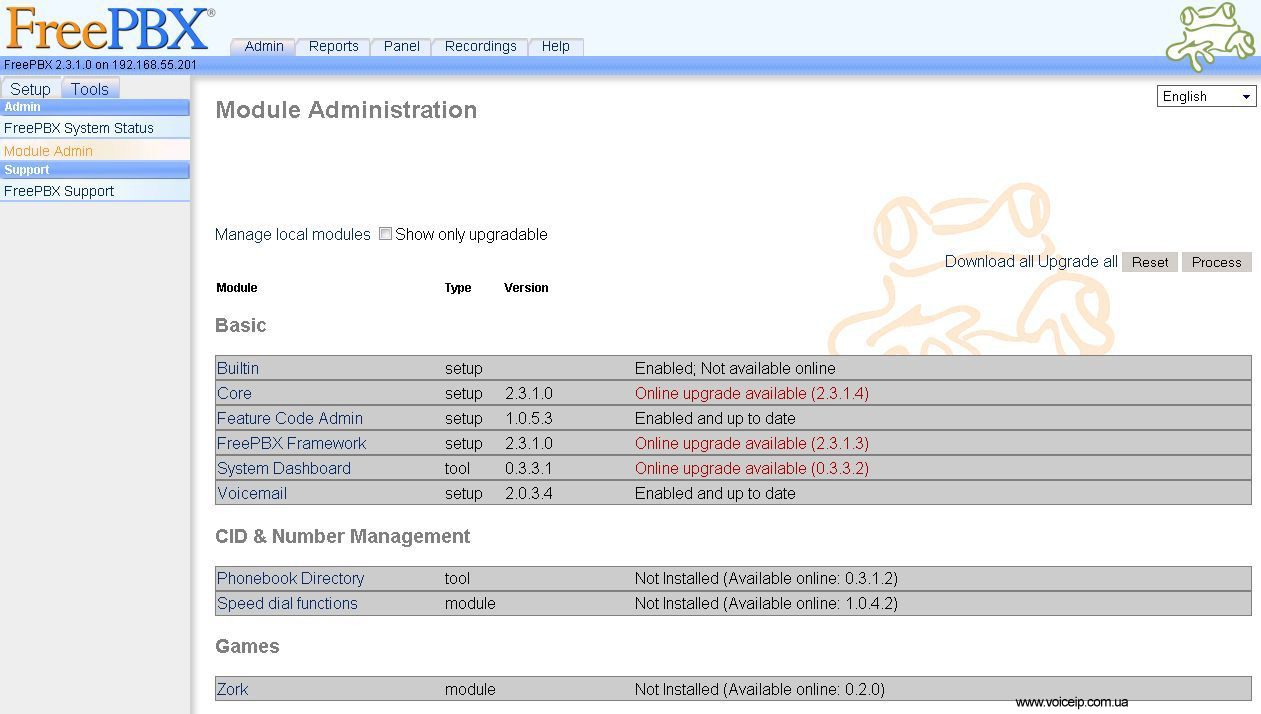Click Core's upgrade notice (2.3.1.4)
This screenshot has height=714, width=1261.
(752, 393)
